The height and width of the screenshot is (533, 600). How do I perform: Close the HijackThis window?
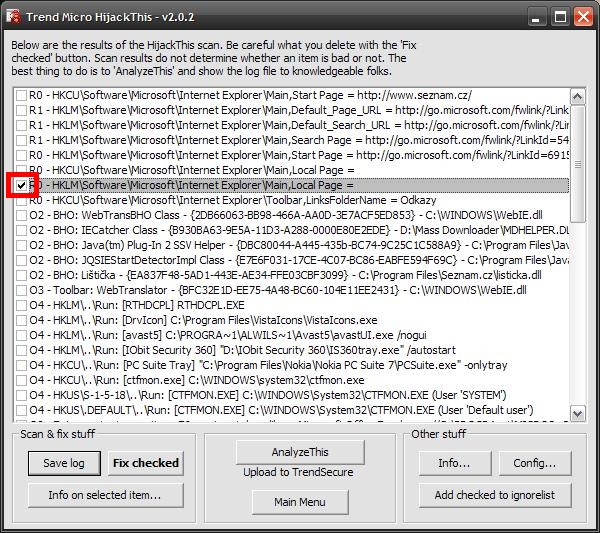(584, 17)
